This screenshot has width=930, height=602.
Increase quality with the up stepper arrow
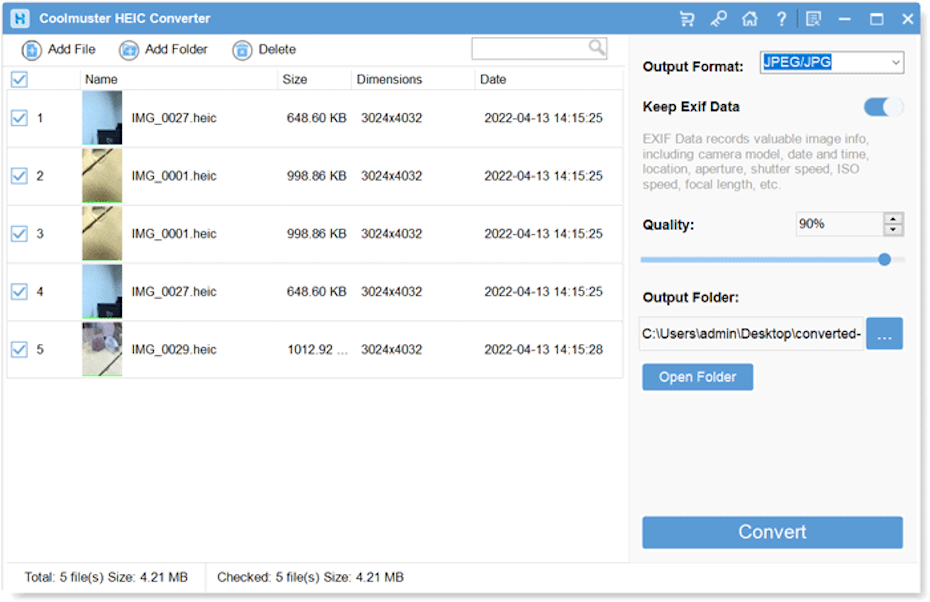[x=893, y=219]
